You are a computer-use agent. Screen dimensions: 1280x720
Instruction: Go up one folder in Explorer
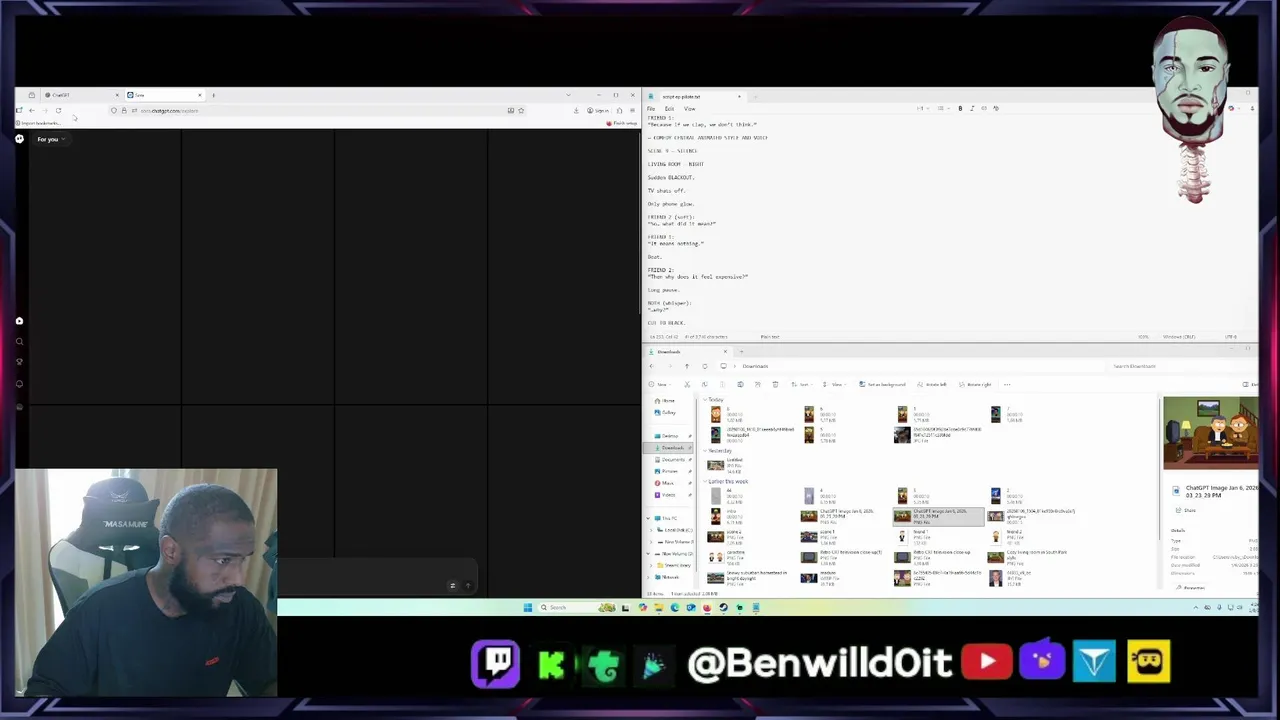[x=687, y=366]
